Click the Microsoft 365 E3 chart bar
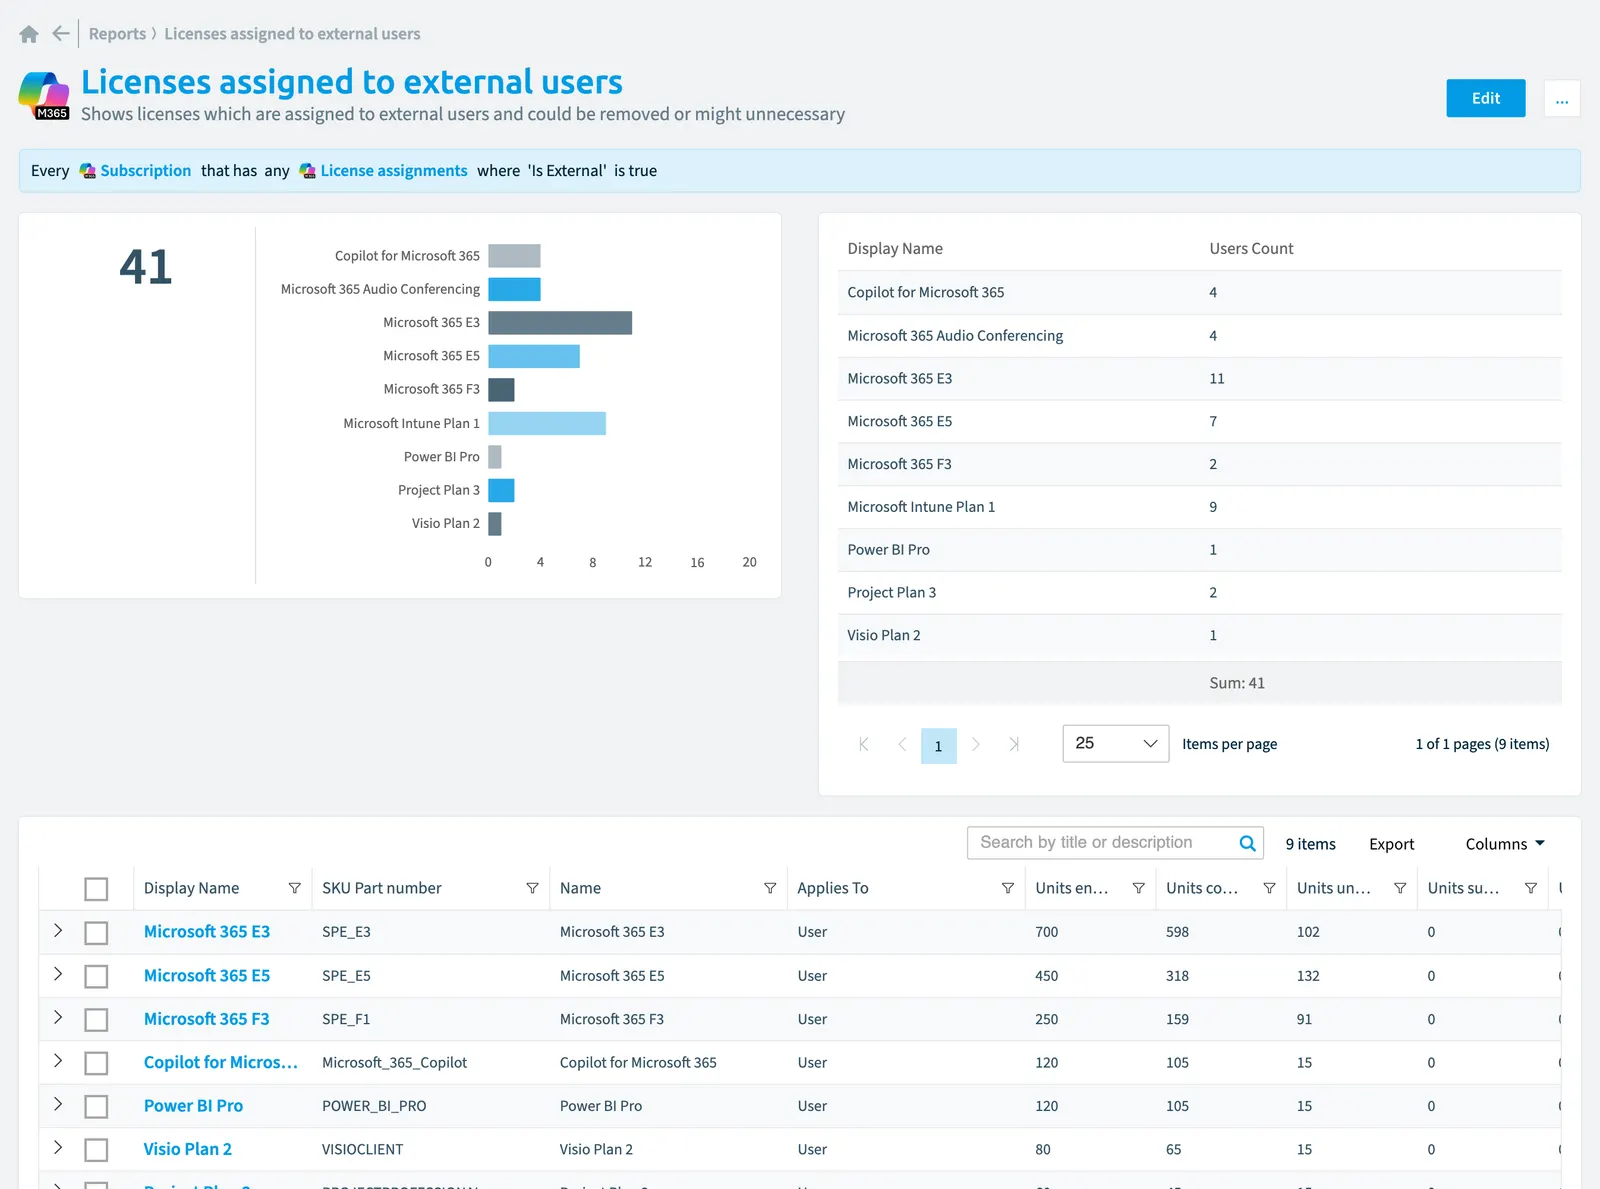The height and width of the screenshot is (1189, 1600). click(x=560, y=322)
